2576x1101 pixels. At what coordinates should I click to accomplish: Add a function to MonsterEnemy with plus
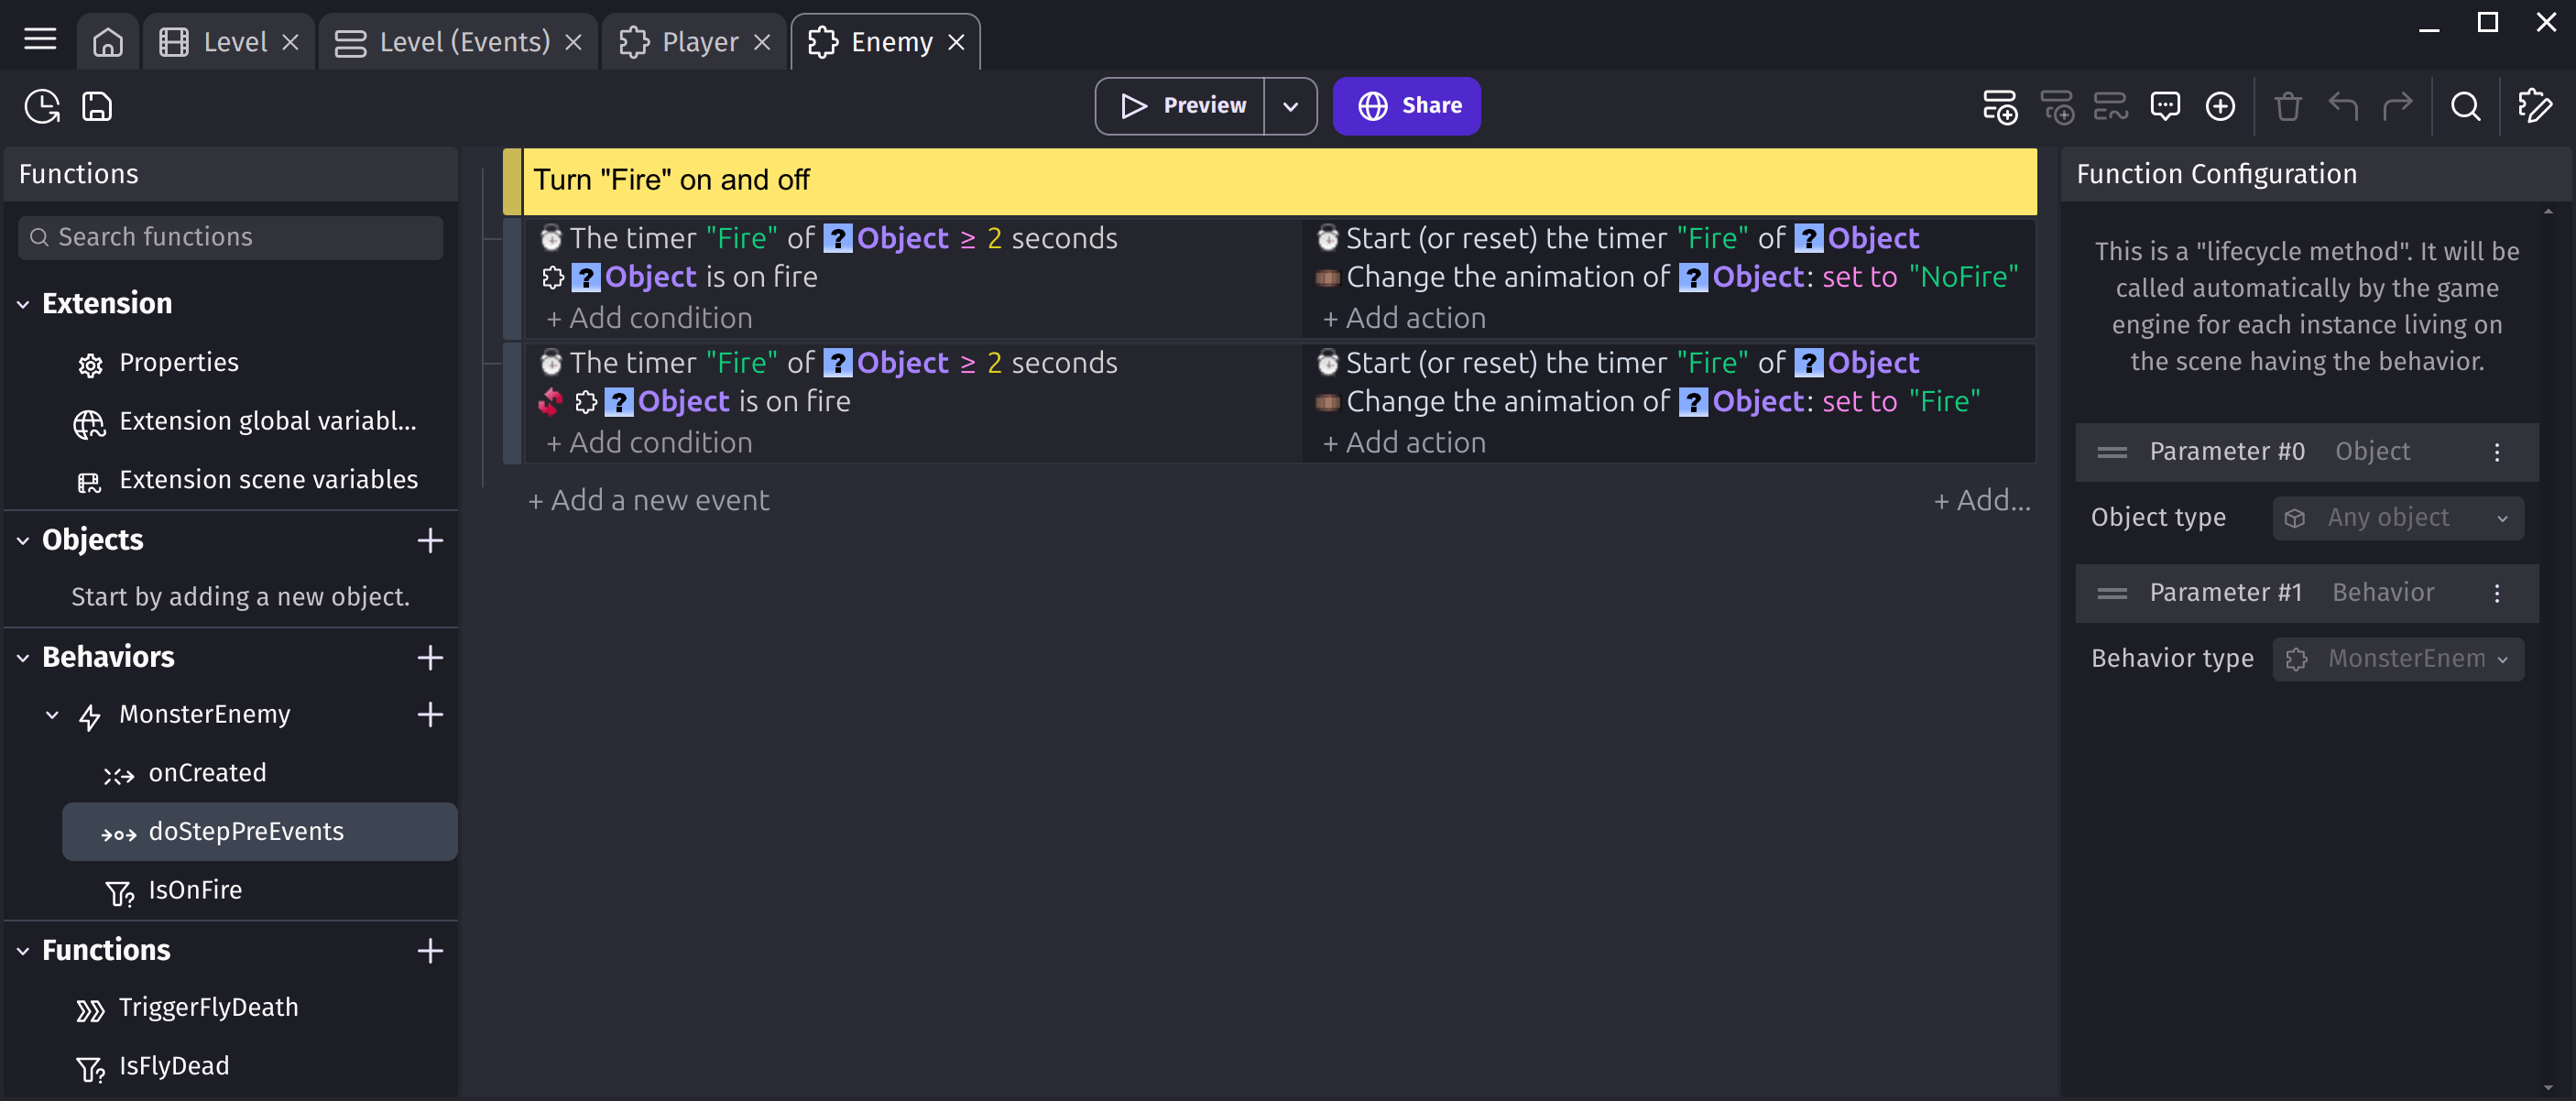tap(430, 714)
